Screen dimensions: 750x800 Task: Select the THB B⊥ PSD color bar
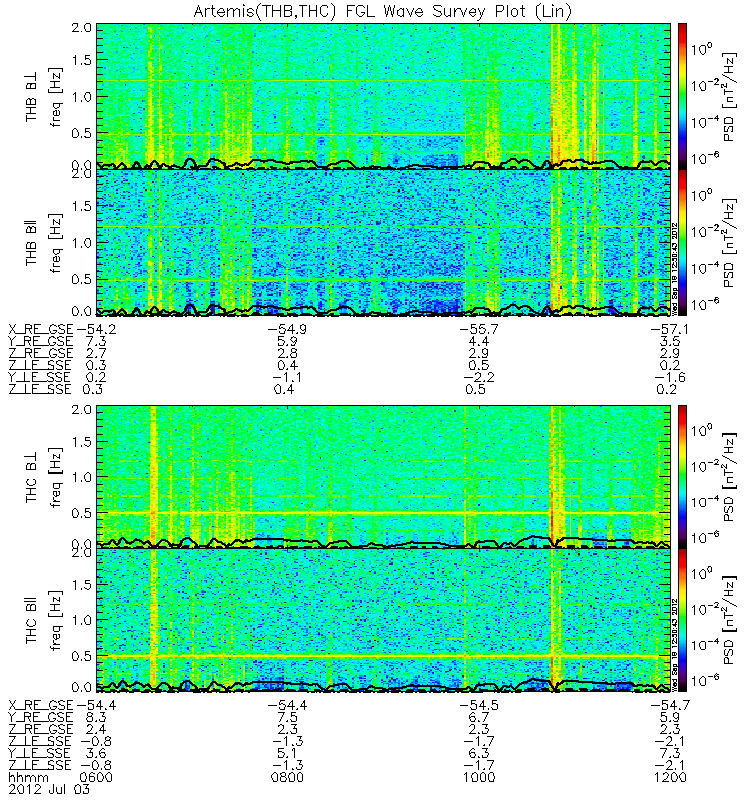[682, 96]
